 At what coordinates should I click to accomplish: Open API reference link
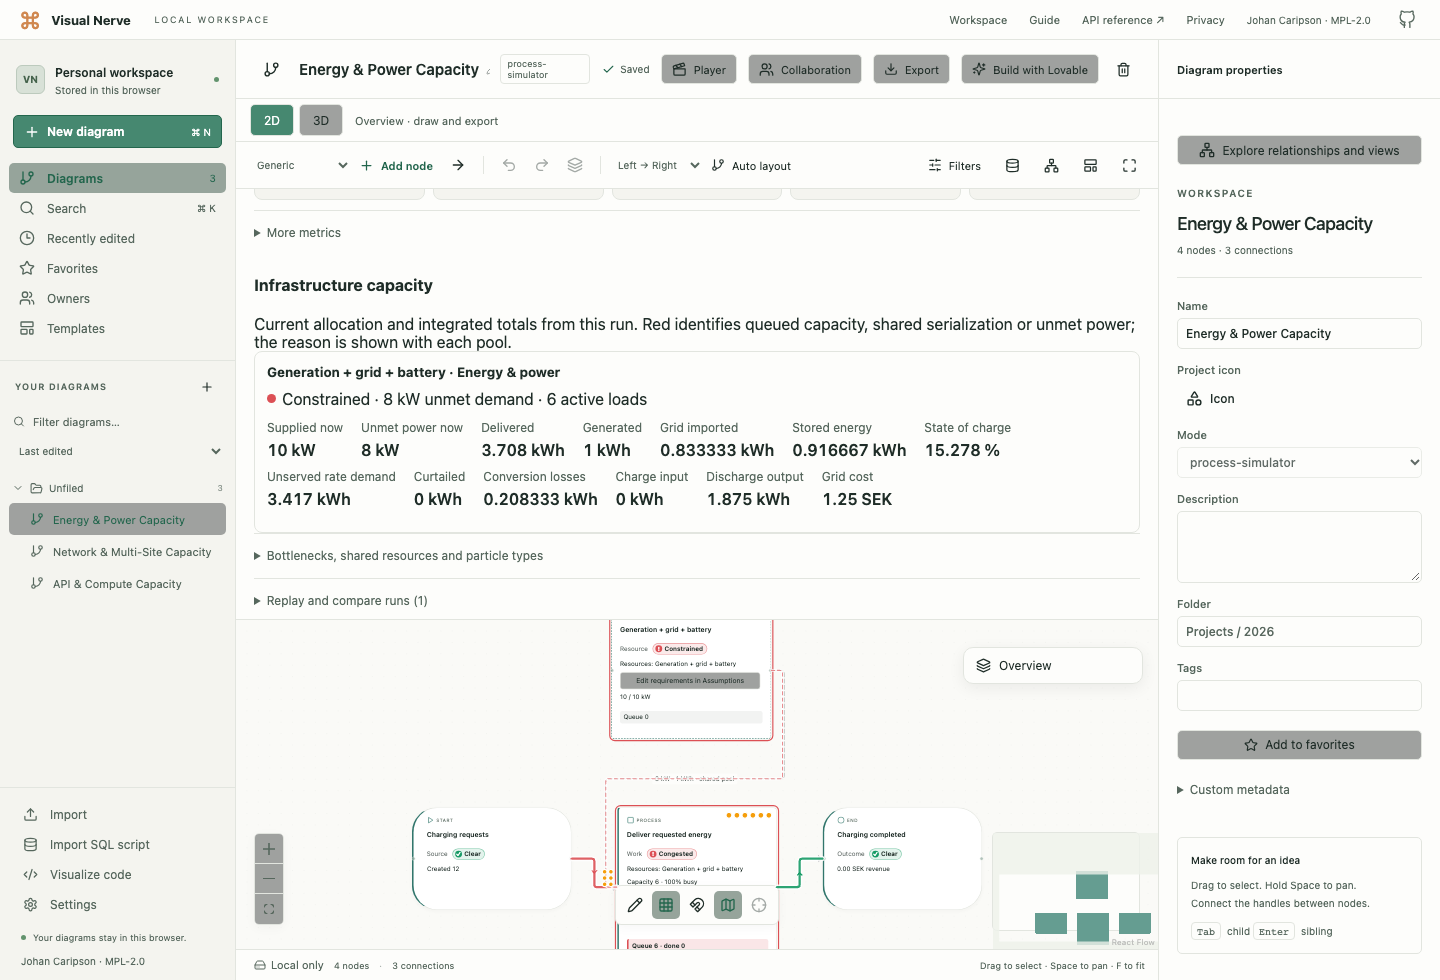coord(1123,20)
